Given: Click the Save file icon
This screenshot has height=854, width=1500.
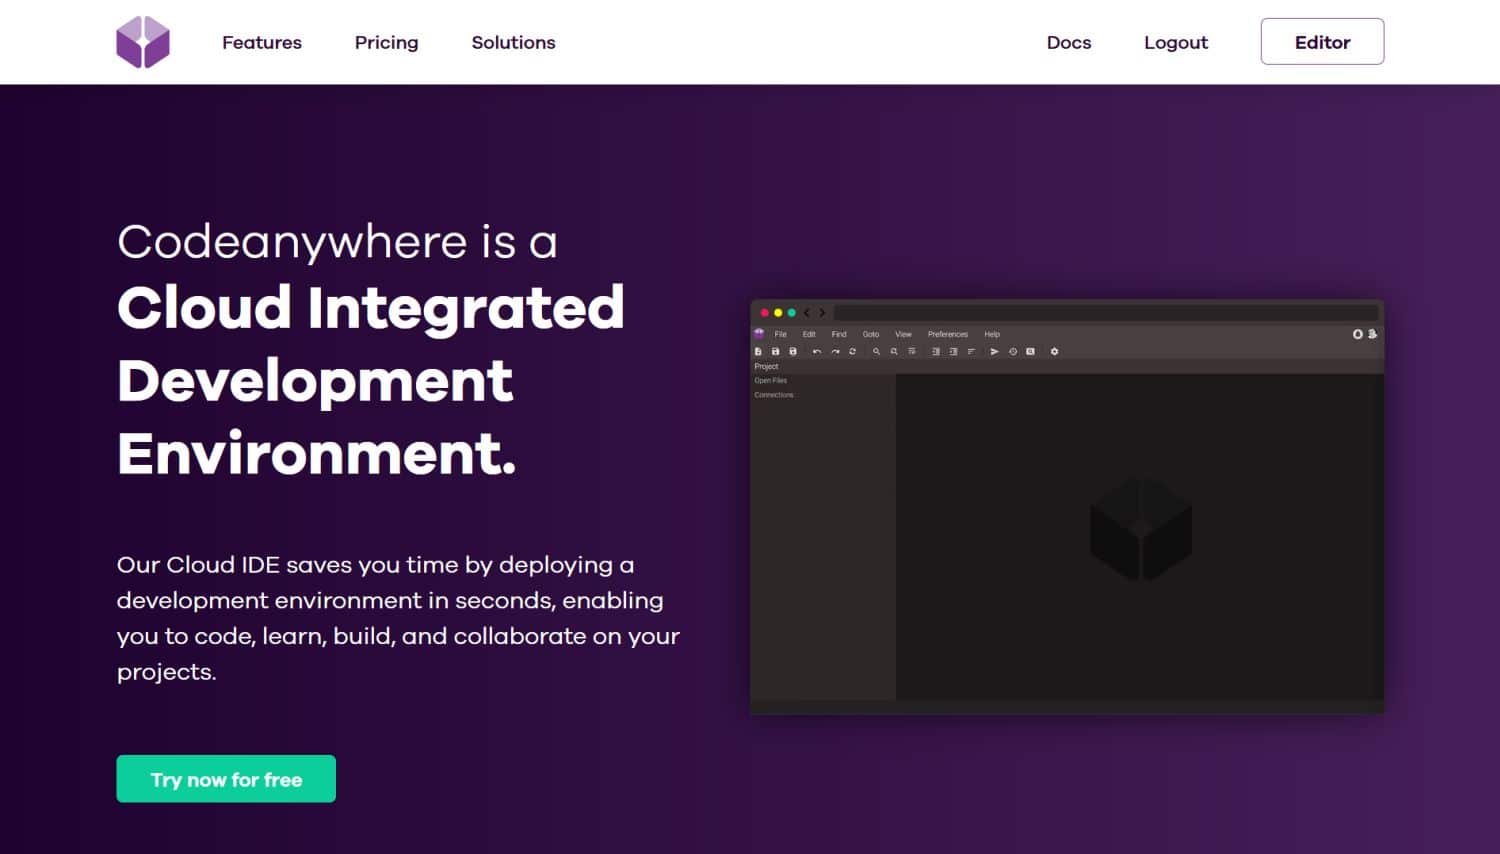Looking at the screenshot, I should pos(776,351).
